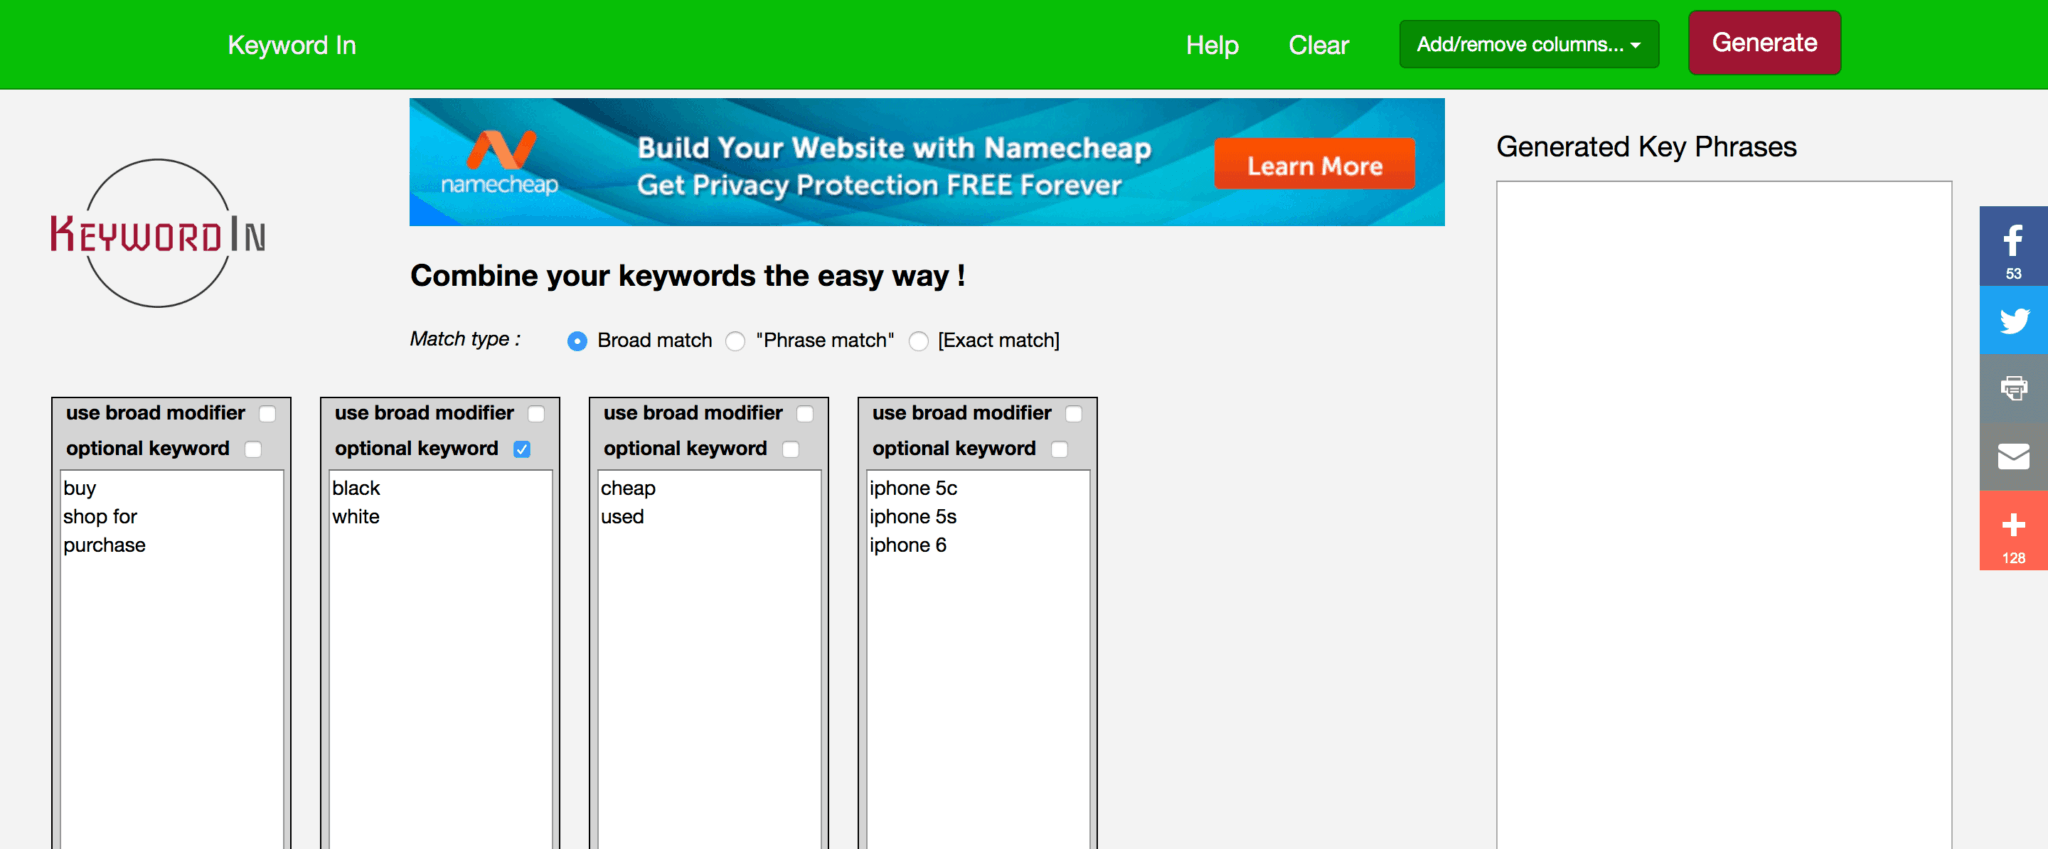Click the 'cheap' keyword line

pyautogui.click(x=628, y=488)
